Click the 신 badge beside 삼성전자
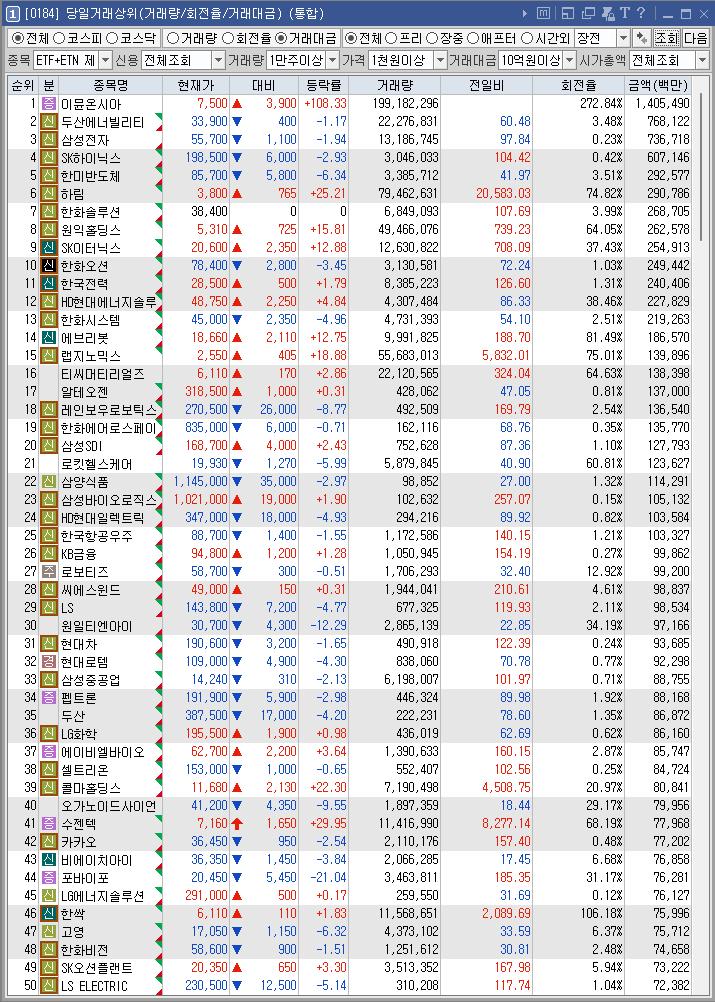Image resolution: width=715 pixels, height=1002 pixels. pyautogui.click(x=49, y=139)
